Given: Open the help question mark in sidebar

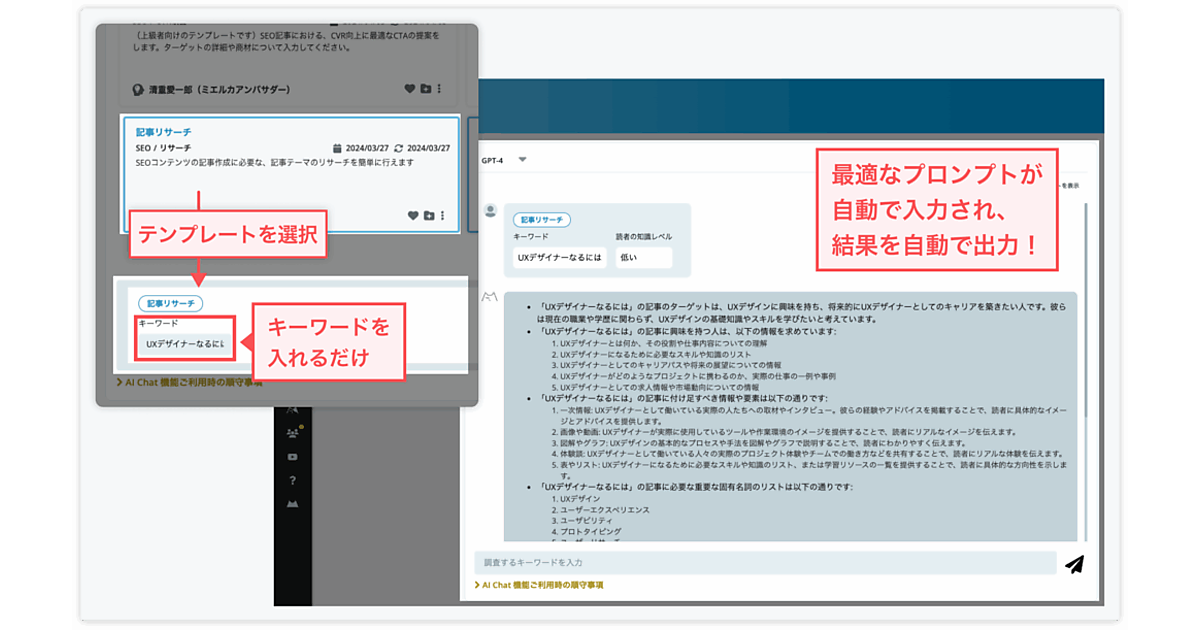Looking at the screenshot, I should (292, 480).
